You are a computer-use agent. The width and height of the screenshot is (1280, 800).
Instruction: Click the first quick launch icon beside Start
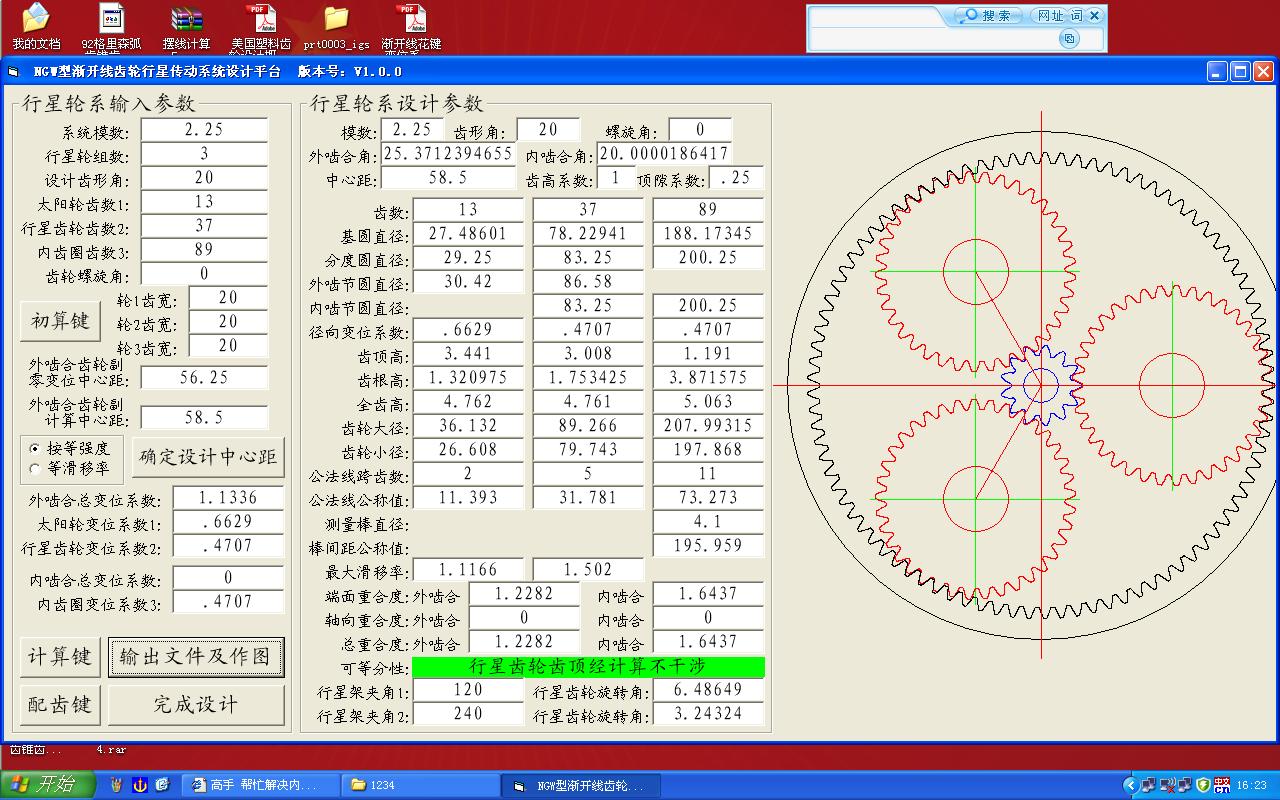click(118, 785)
